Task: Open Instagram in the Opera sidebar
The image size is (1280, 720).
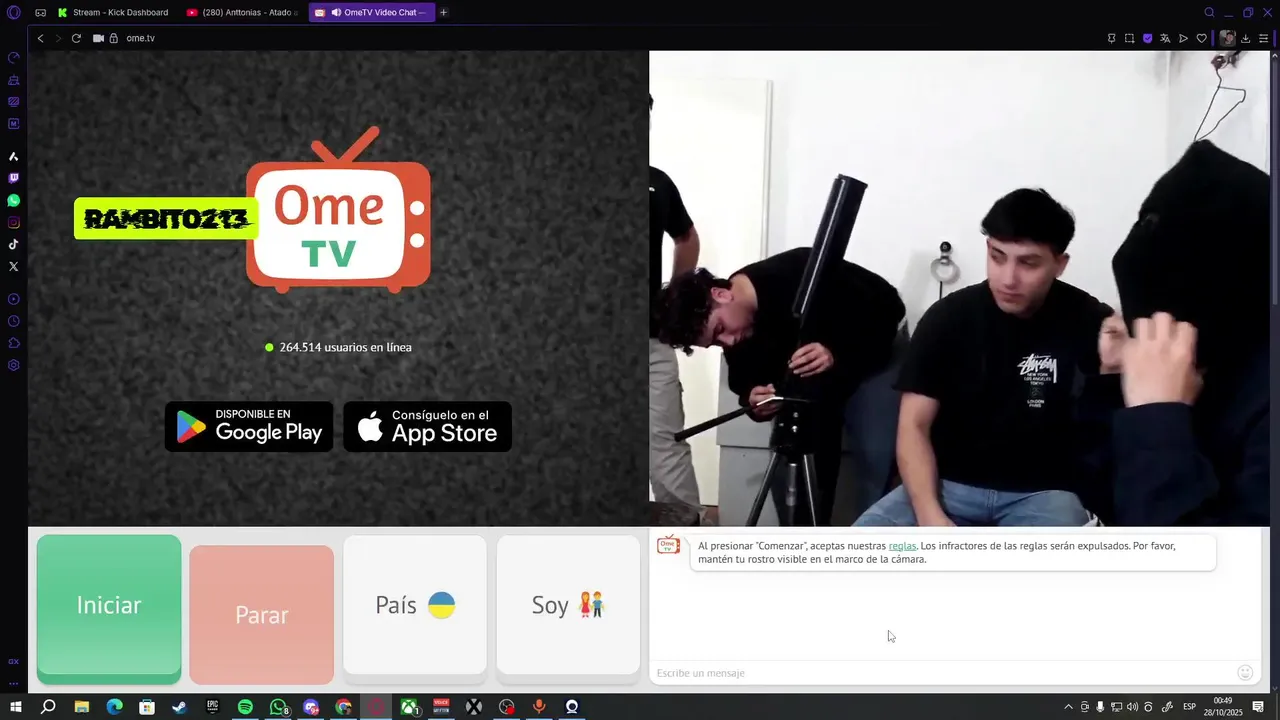Action: (13, 222)
